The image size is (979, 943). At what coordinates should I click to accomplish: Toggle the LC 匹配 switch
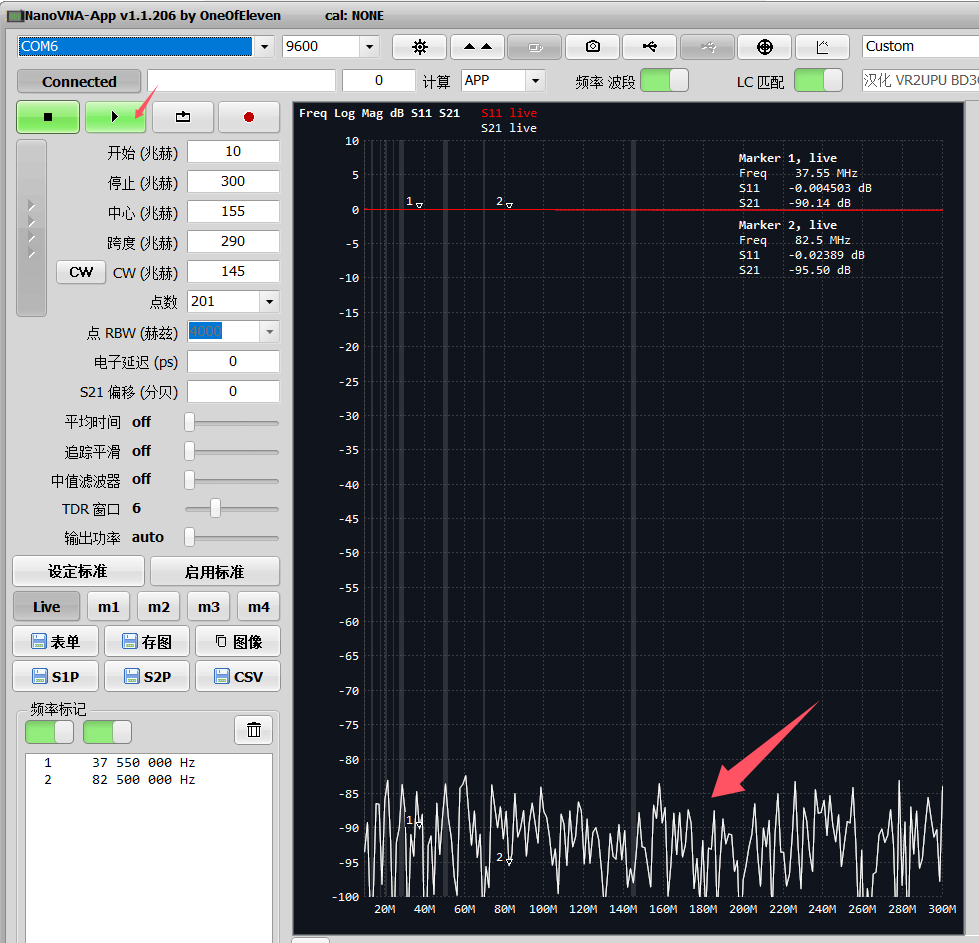(818, 81)
